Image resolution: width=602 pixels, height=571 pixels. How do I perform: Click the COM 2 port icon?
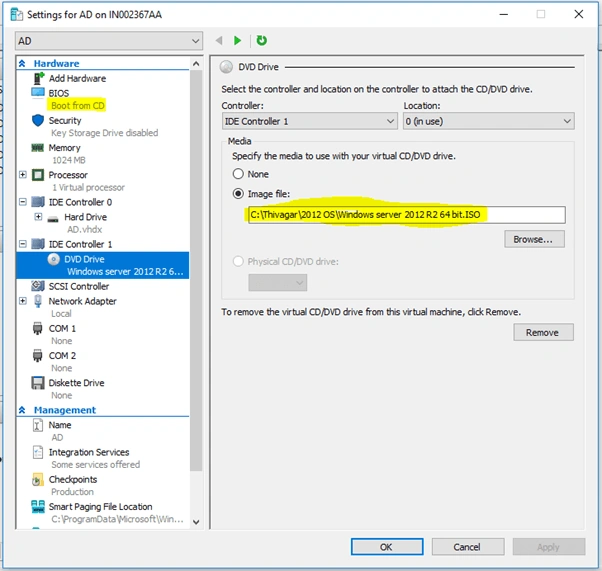point(38,356)
